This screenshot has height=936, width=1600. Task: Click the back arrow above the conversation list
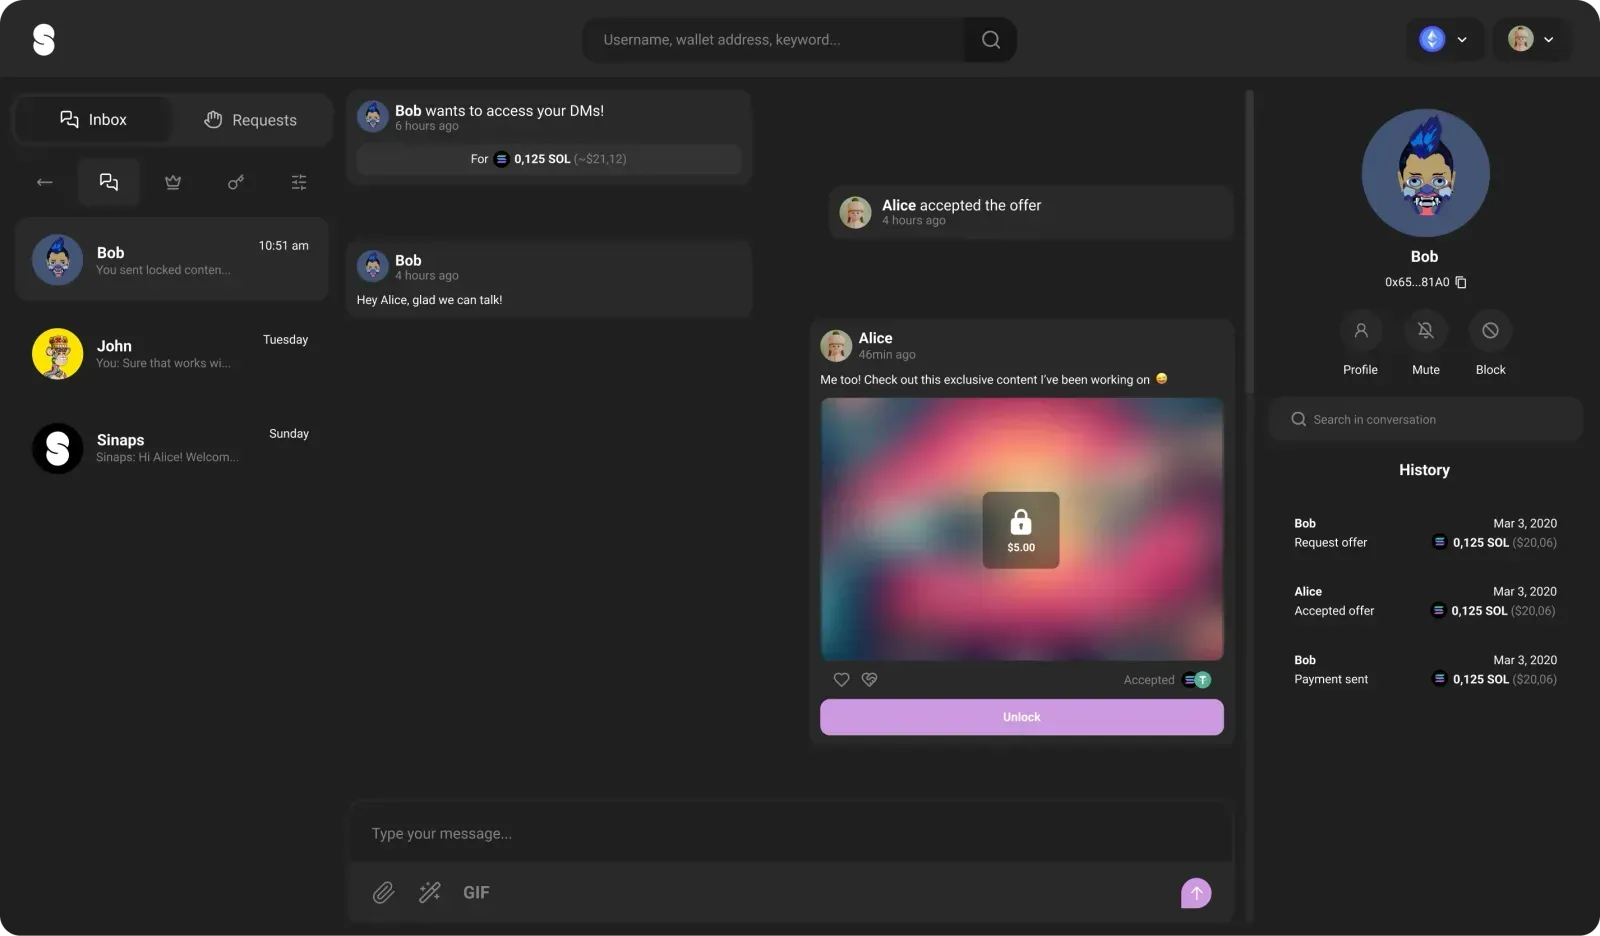(x=44, y=182)
